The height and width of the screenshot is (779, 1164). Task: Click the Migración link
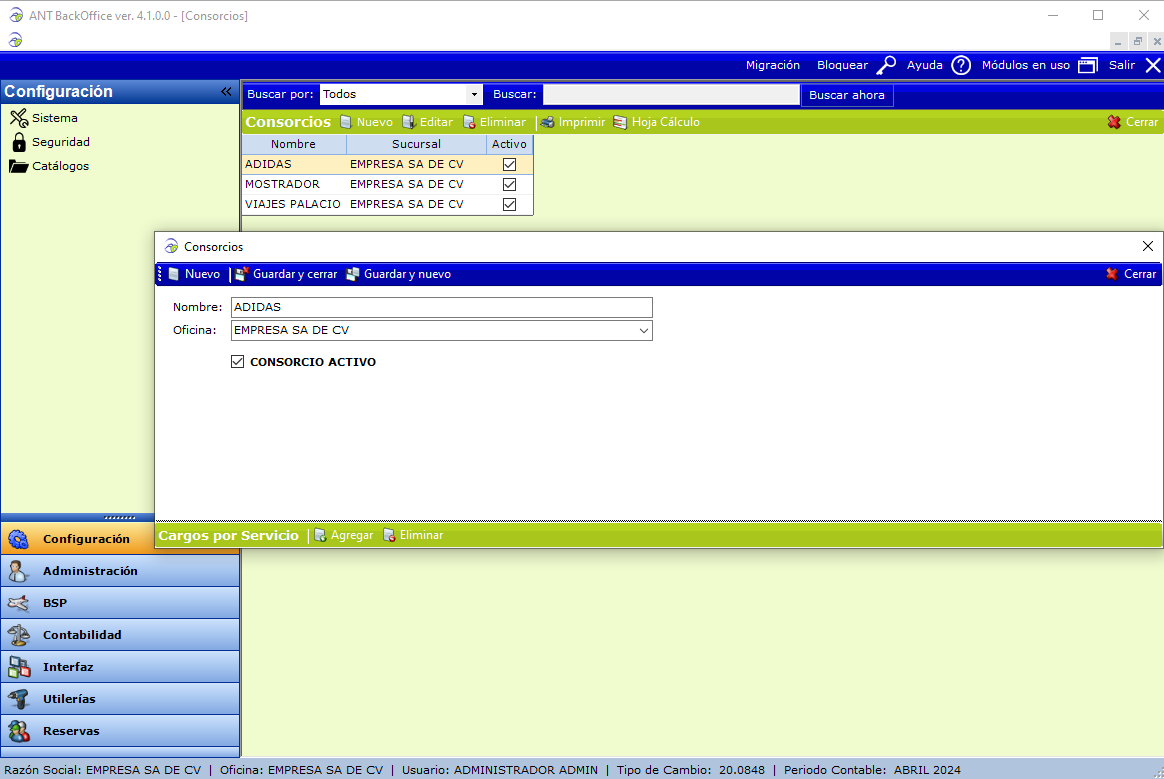pos(772,65)
